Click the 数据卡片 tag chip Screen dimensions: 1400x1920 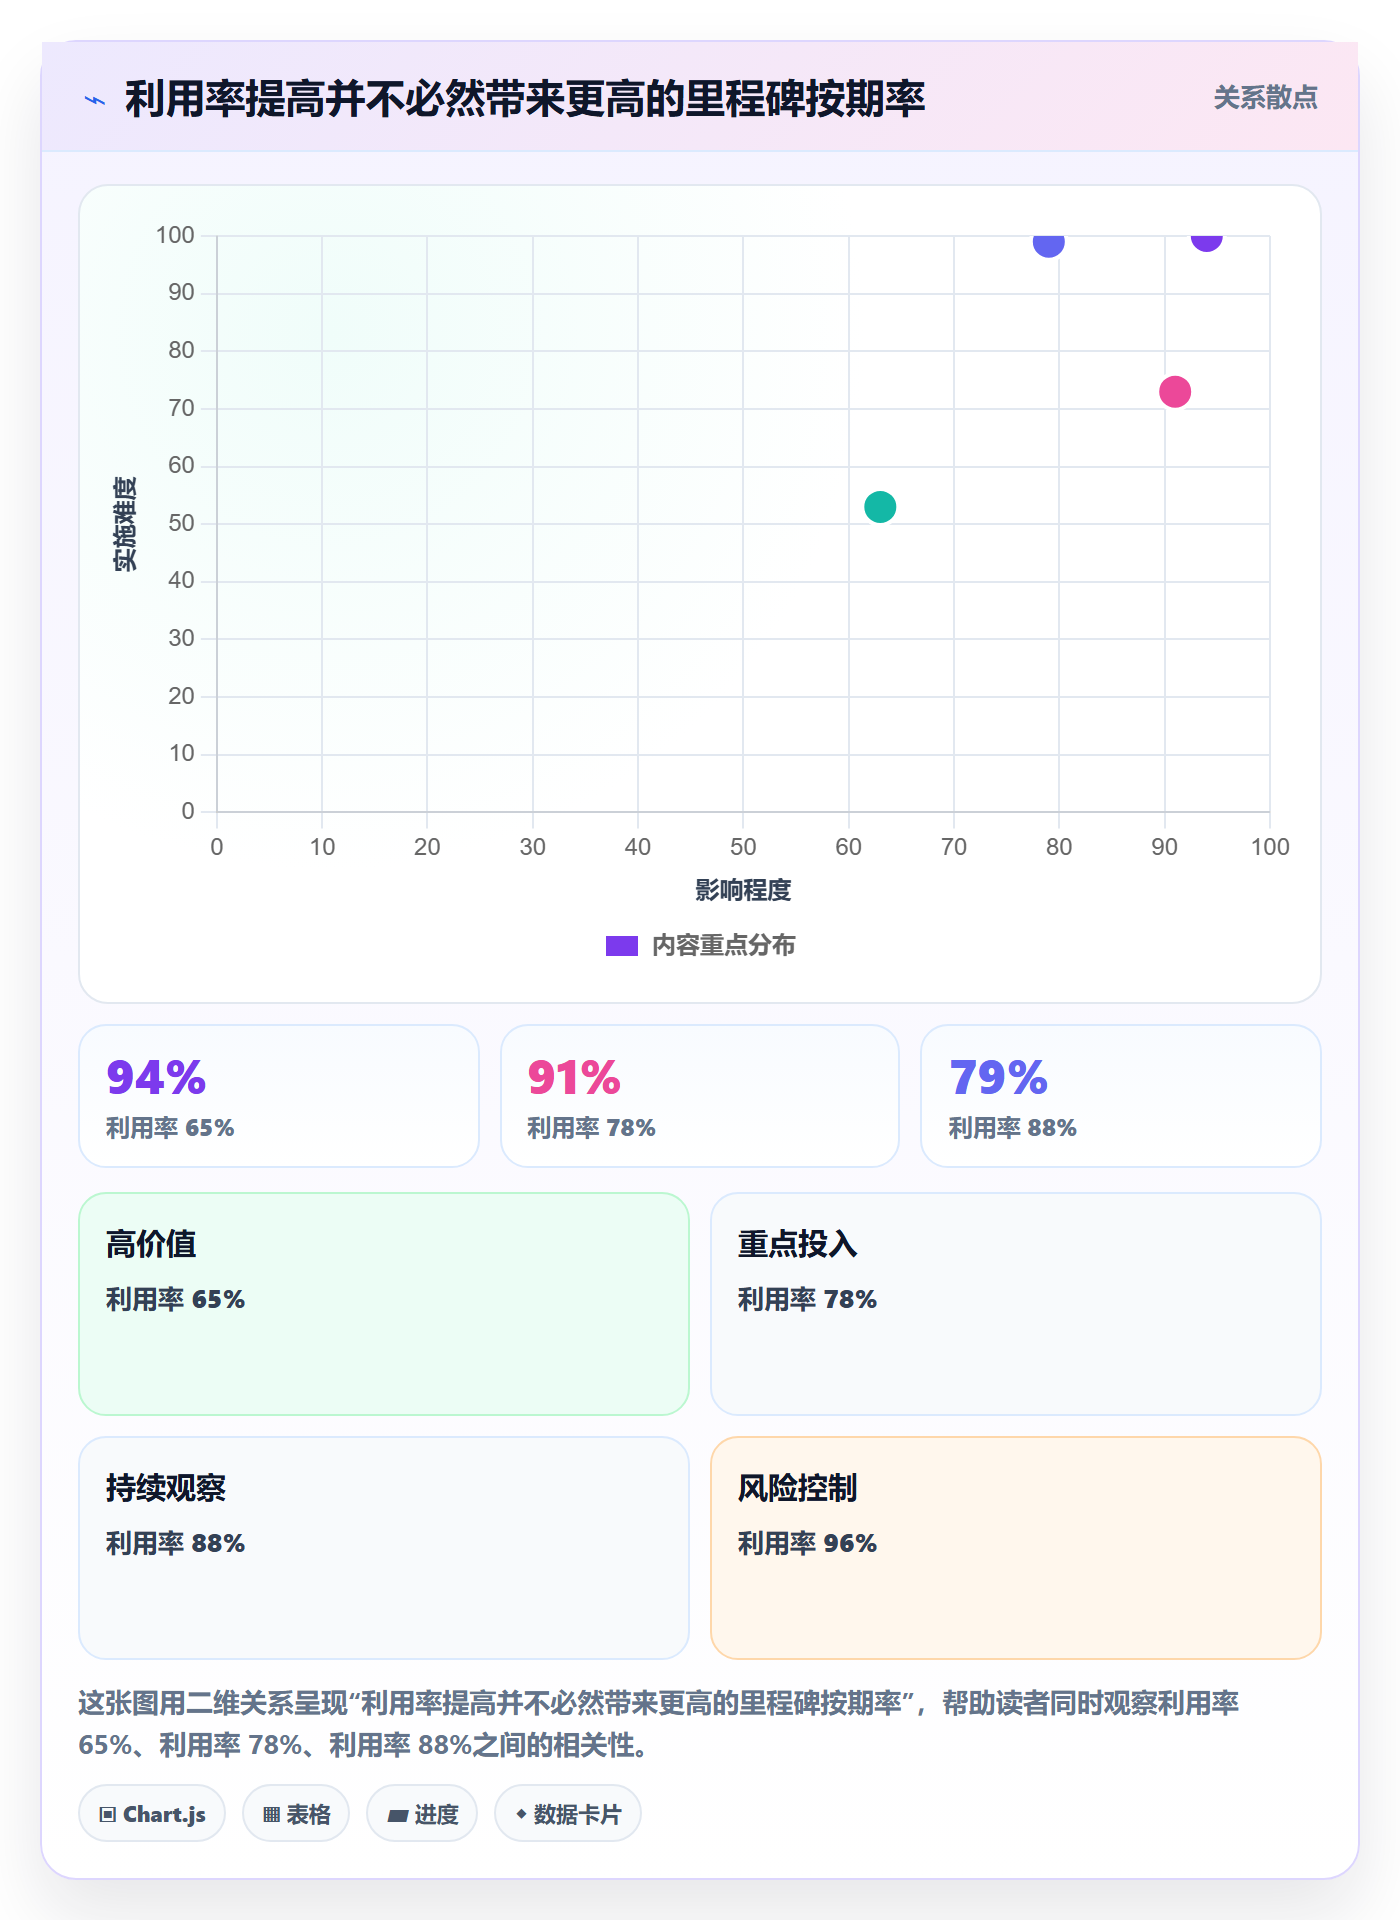pyautogui.click(x=568, y=1814)
